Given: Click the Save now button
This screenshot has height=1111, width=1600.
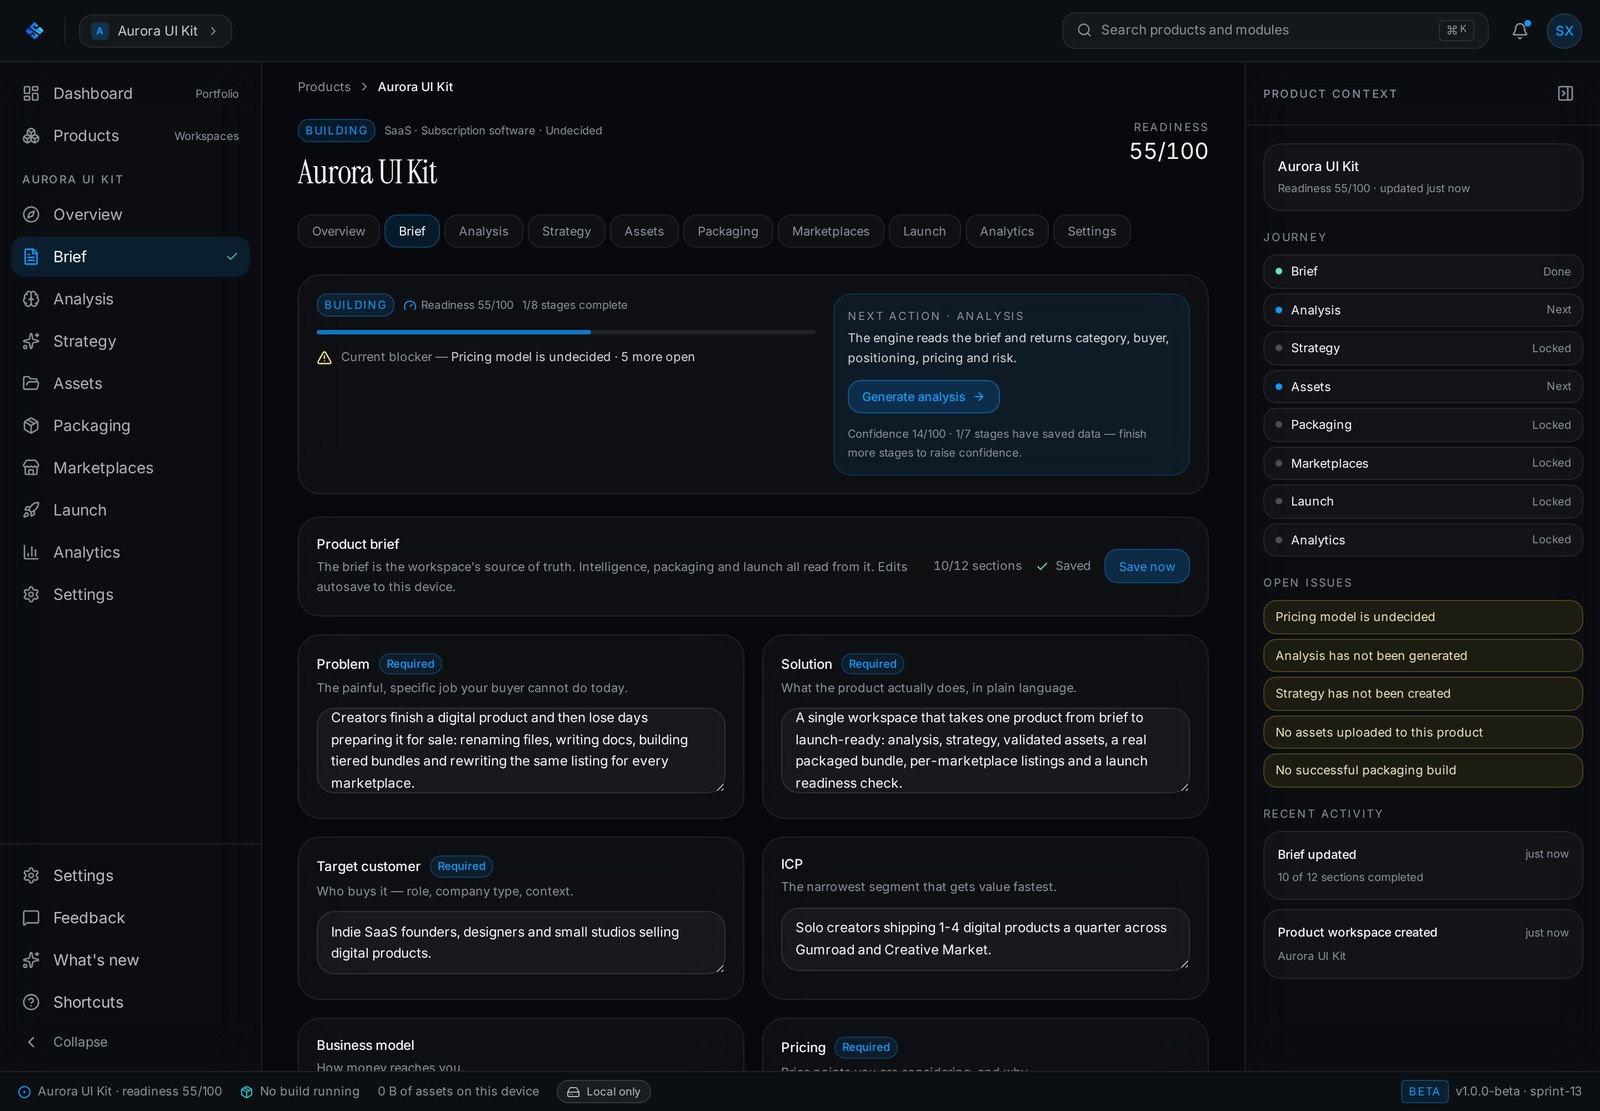Looking at the screenshot, I should 1146,566.
